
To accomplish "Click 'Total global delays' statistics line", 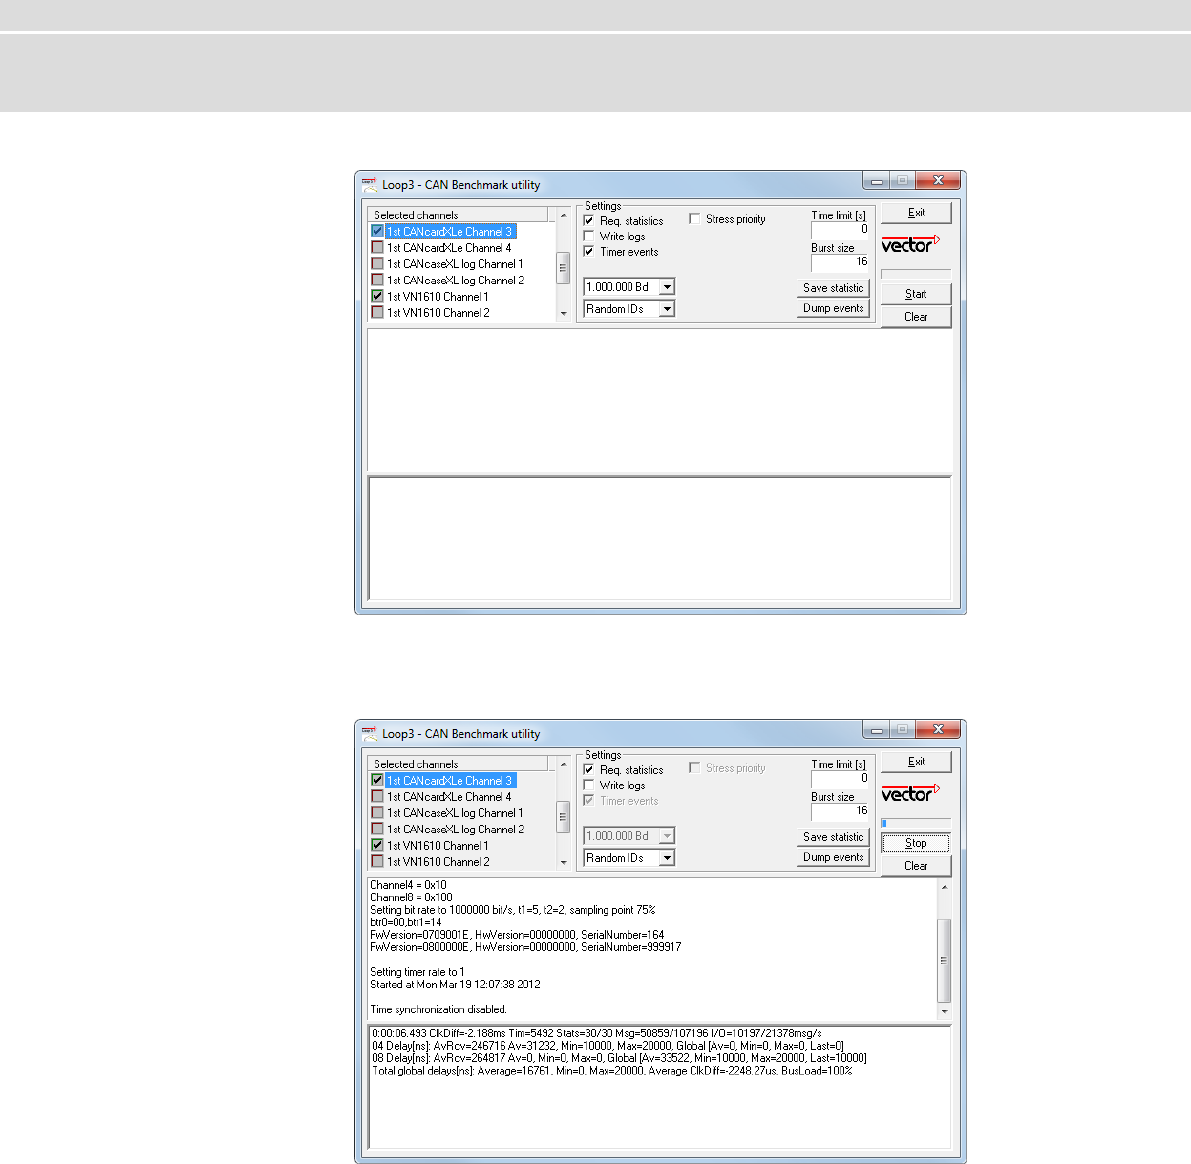I will pos(612,1071).
